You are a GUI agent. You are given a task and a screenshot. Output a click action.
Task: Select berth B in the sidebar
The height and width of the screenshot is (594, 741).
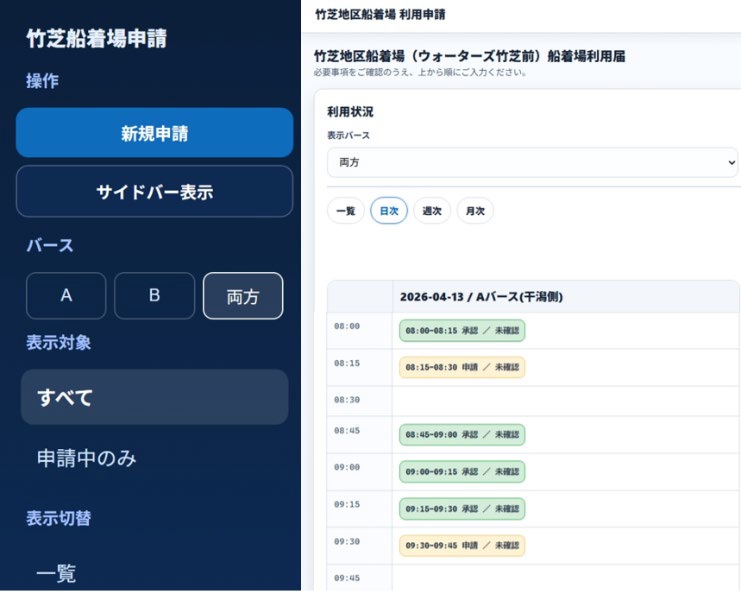click(x=155, y=296)
